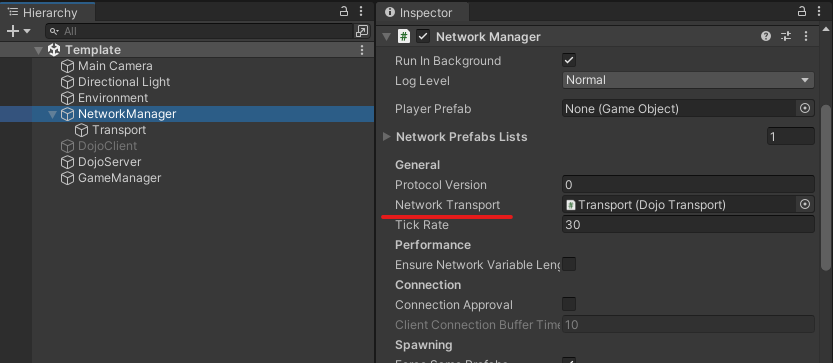Viewport: 833px width, 363px height.
Task: Open Network Transport object picker
Action: click(x=805, y=205)
